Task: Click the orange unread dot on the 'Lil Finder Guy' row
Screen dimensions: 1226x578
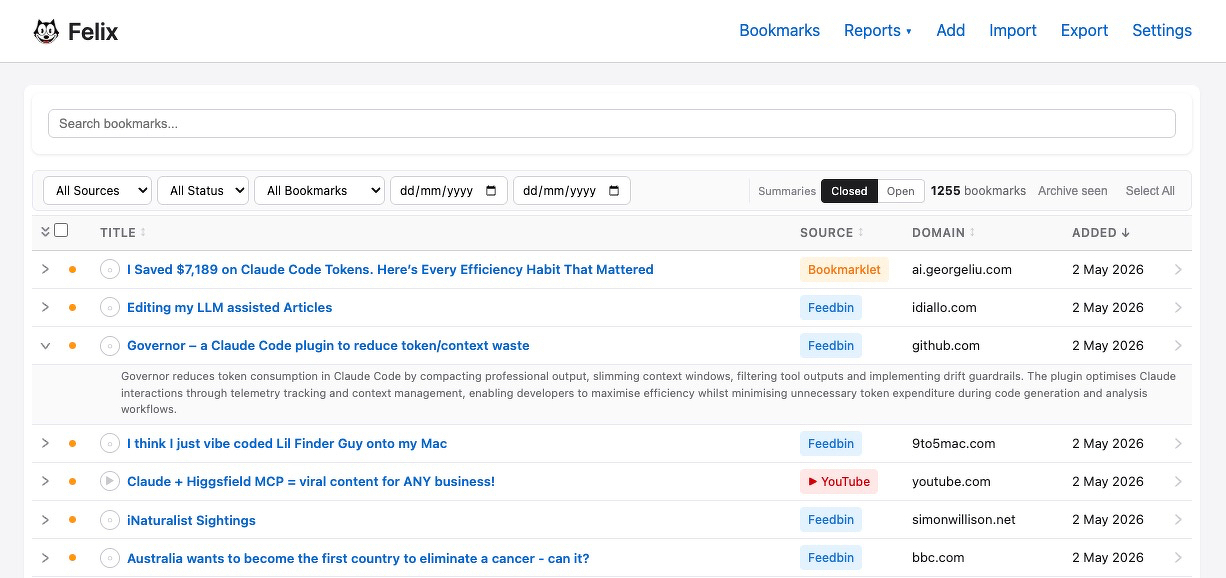Action: [72, 443]
